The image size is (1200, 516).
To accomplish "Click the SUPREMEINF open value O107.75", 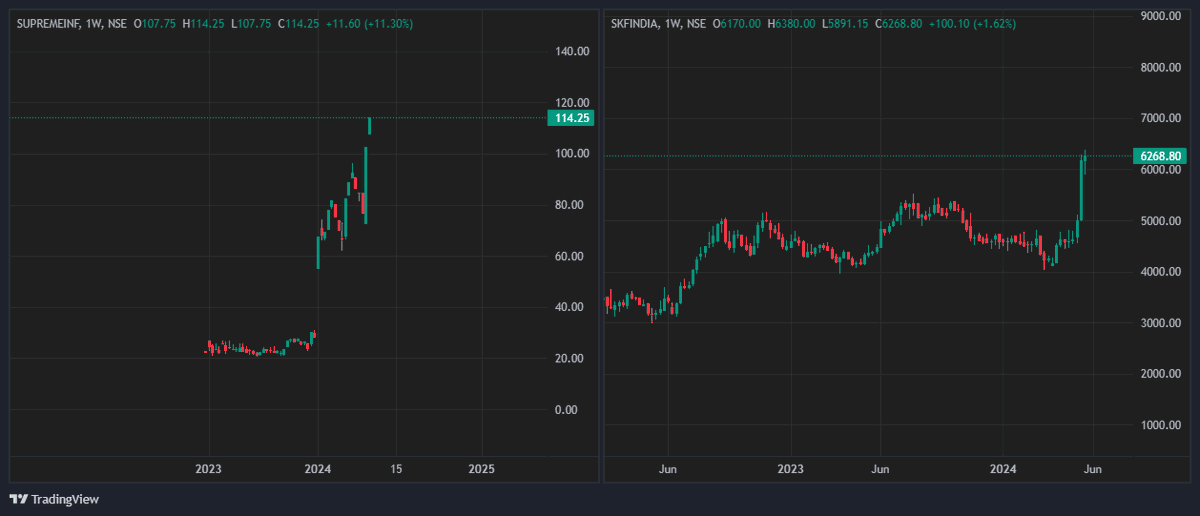I will 157,23.
